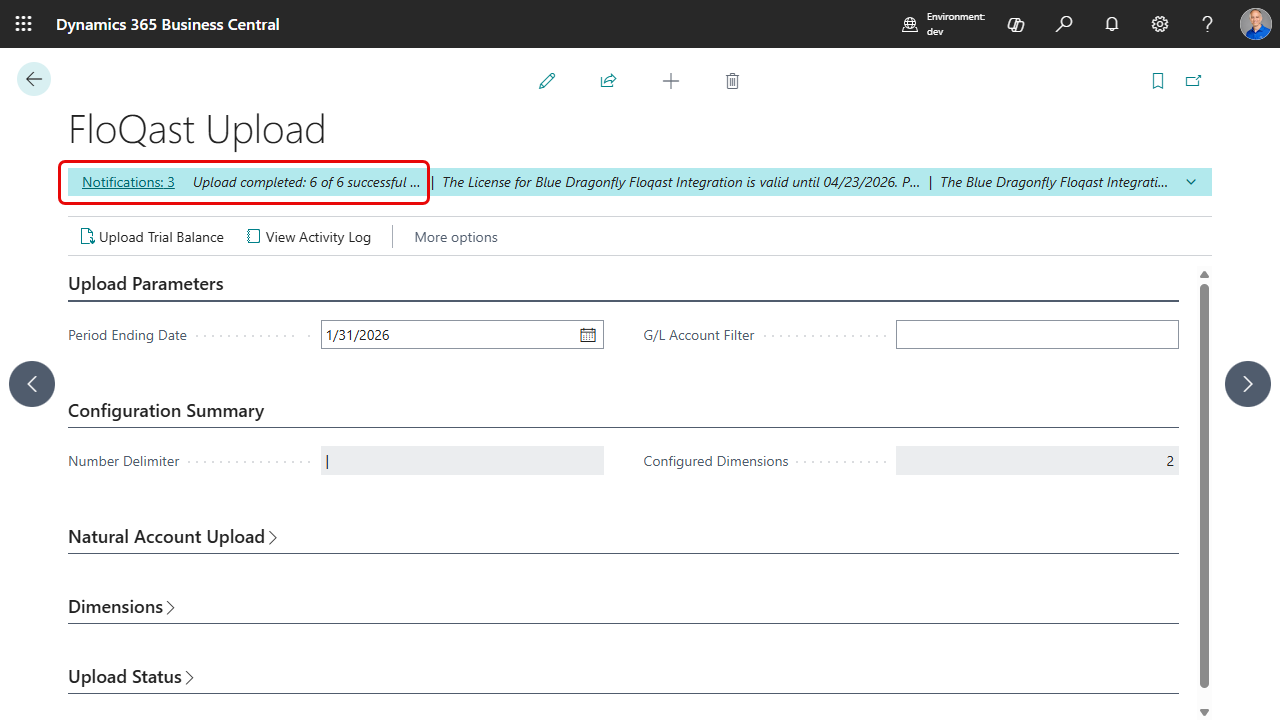Click the Number Delimiter field

(x=462, y=461)
